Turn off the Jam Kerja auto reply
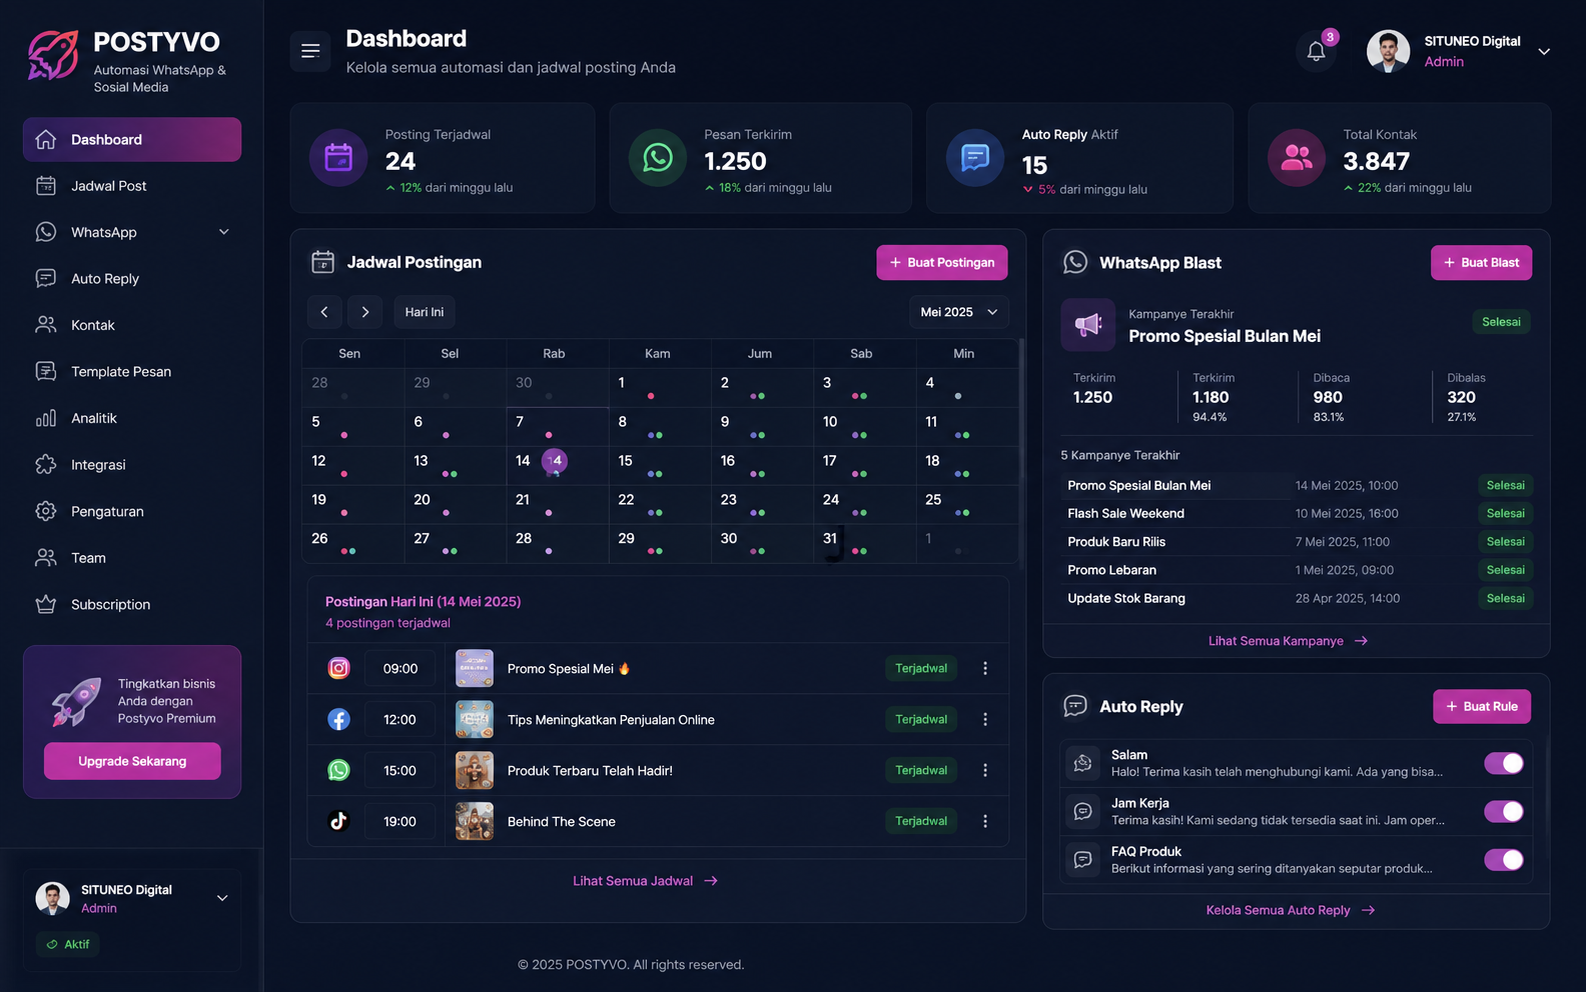The width and height of the screenshot is (1586, 992). tap(1503, 811)
